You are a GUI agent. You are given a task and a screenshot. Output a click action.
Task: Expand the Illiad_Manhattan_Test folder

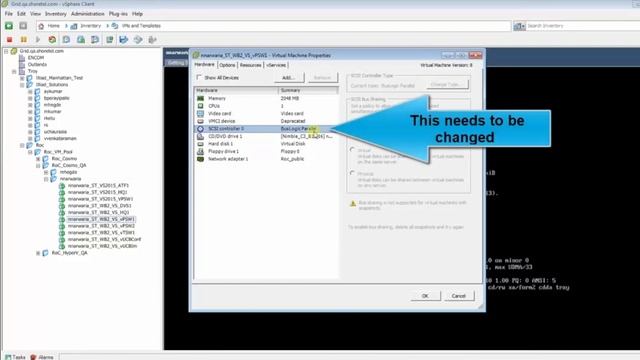22,78
